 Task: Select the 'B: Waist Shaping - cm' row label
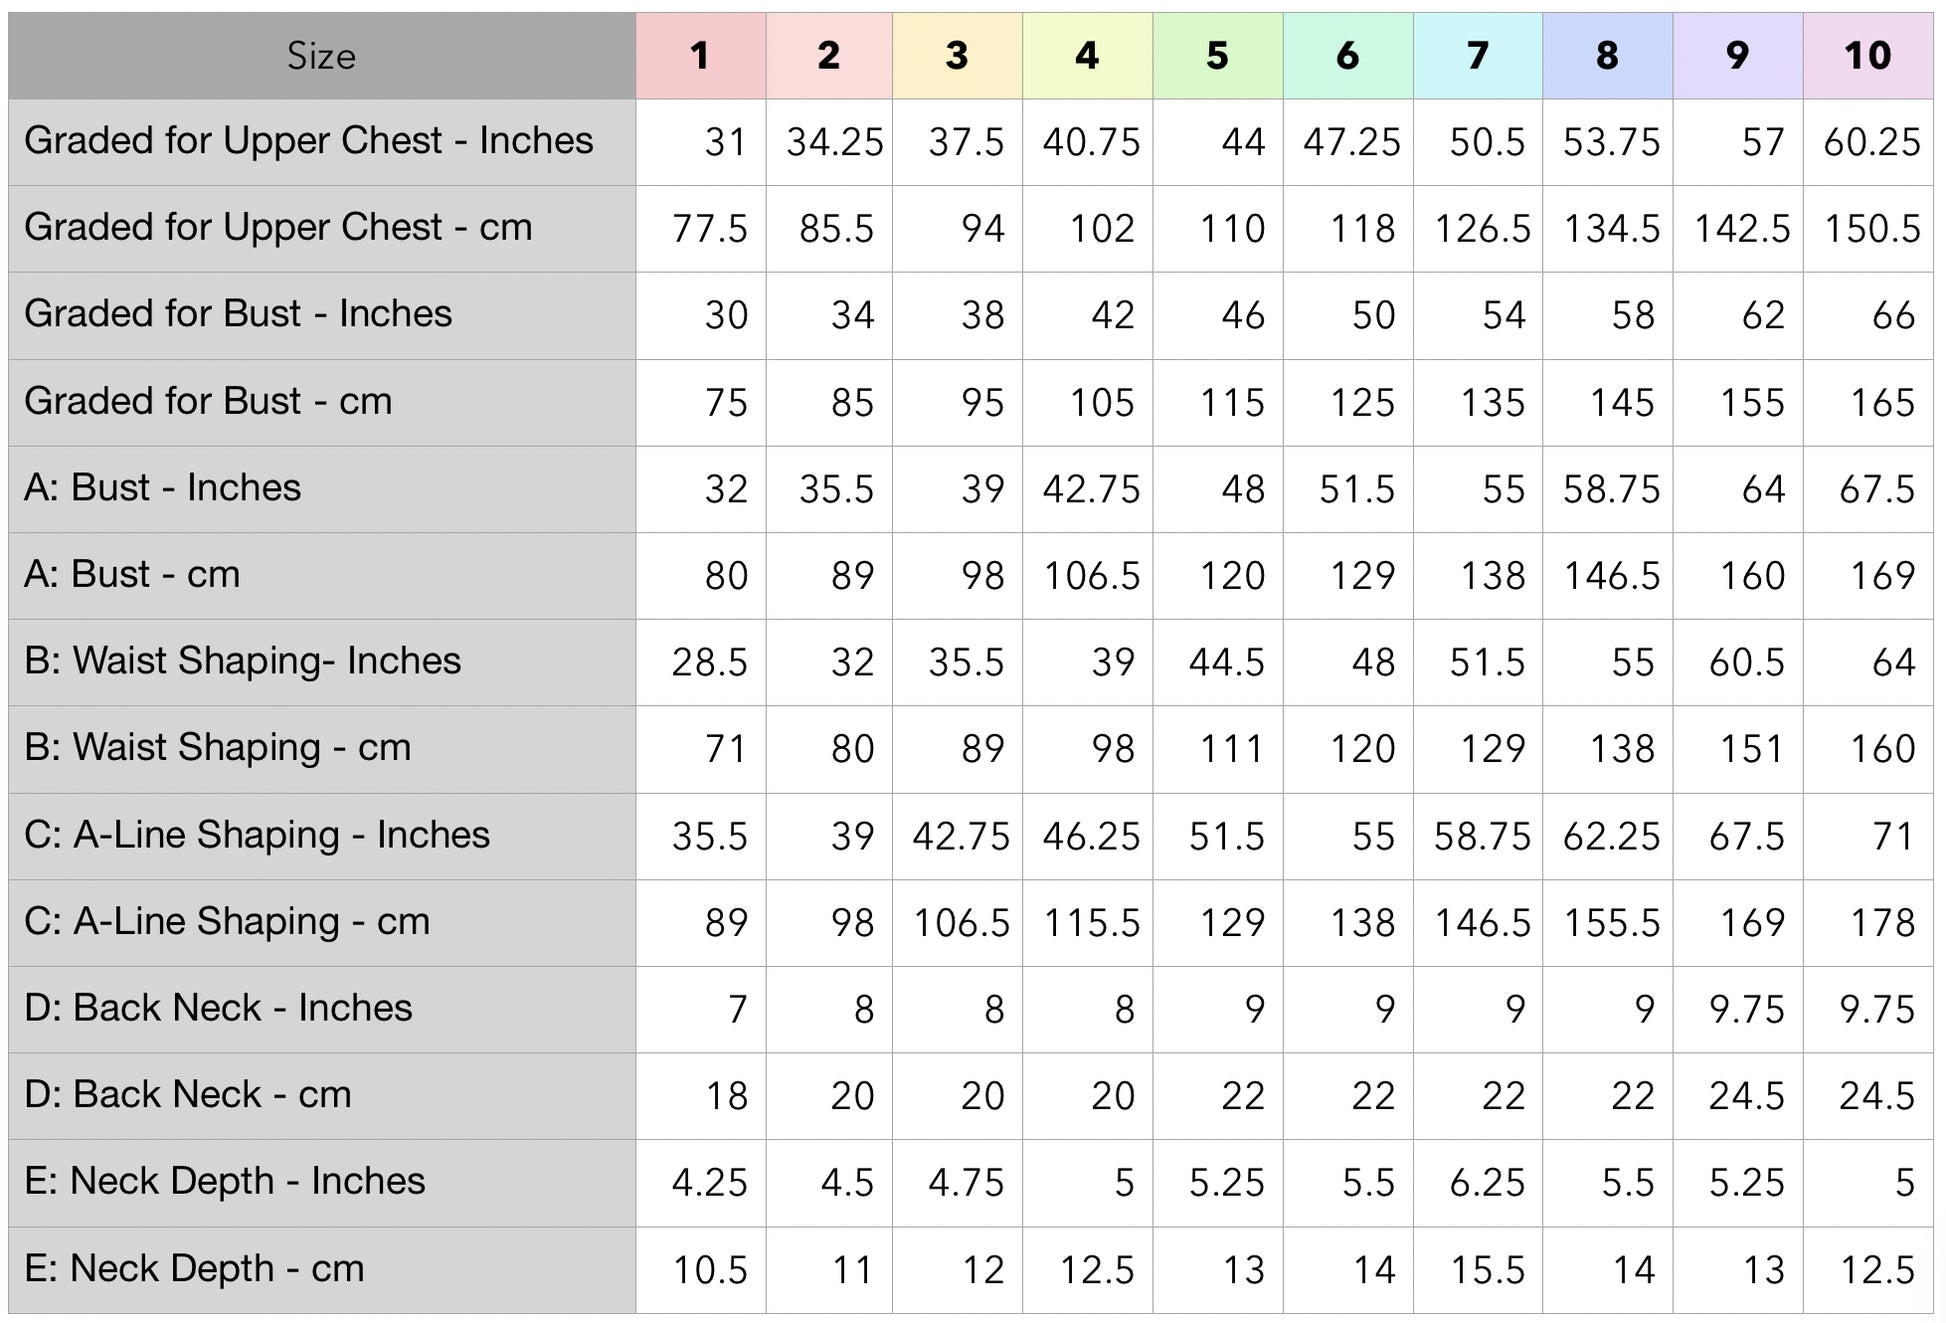[x=218, y=748]
